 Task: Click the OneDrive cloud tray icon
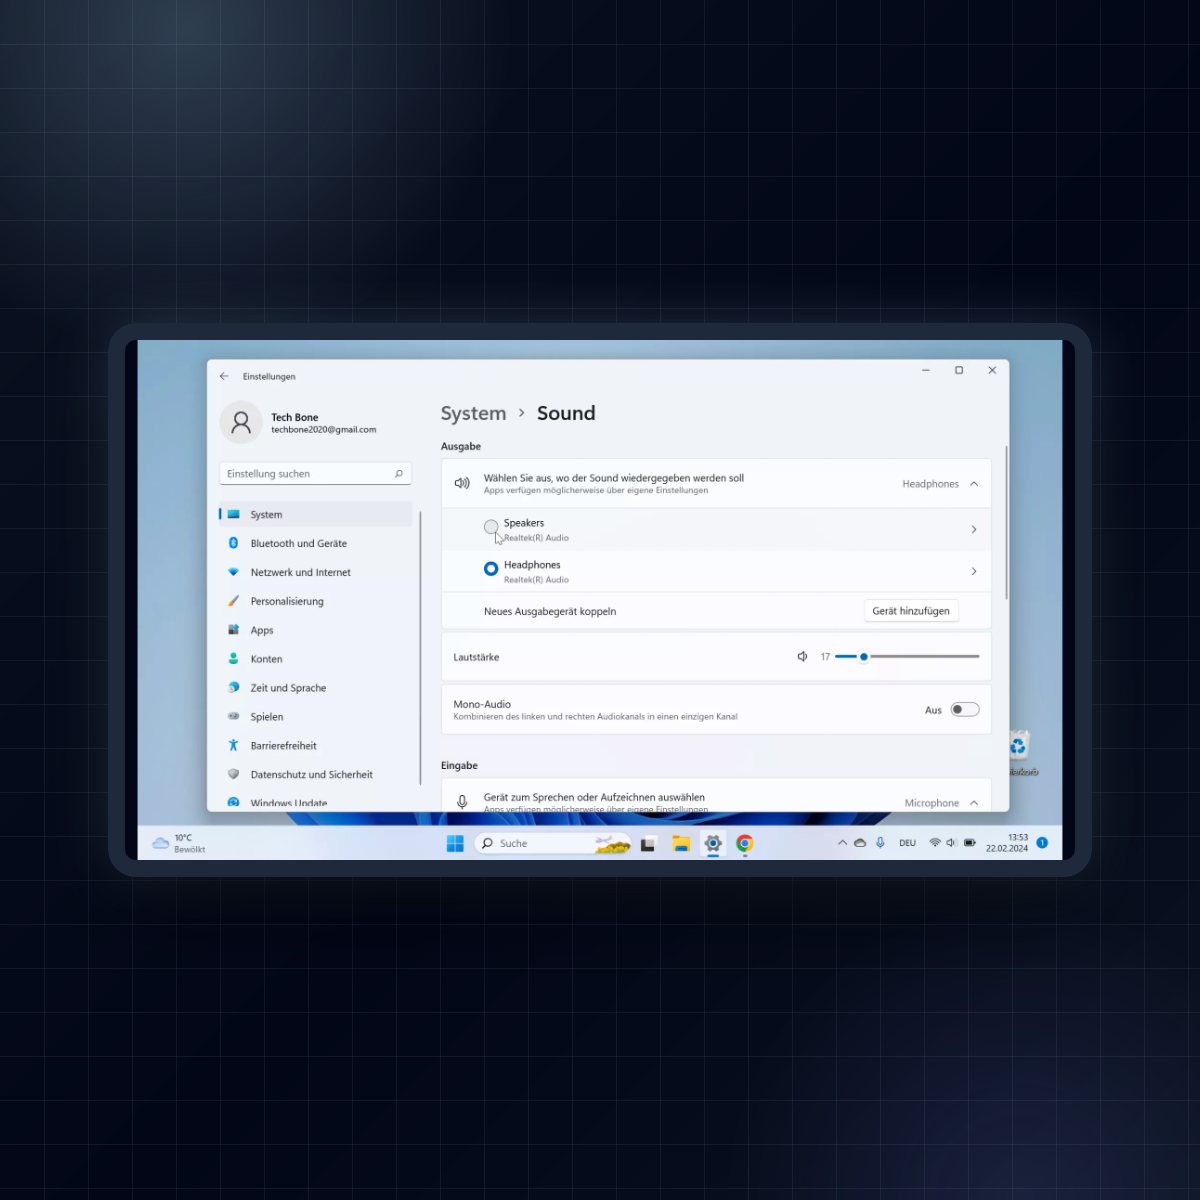point(860,843)
